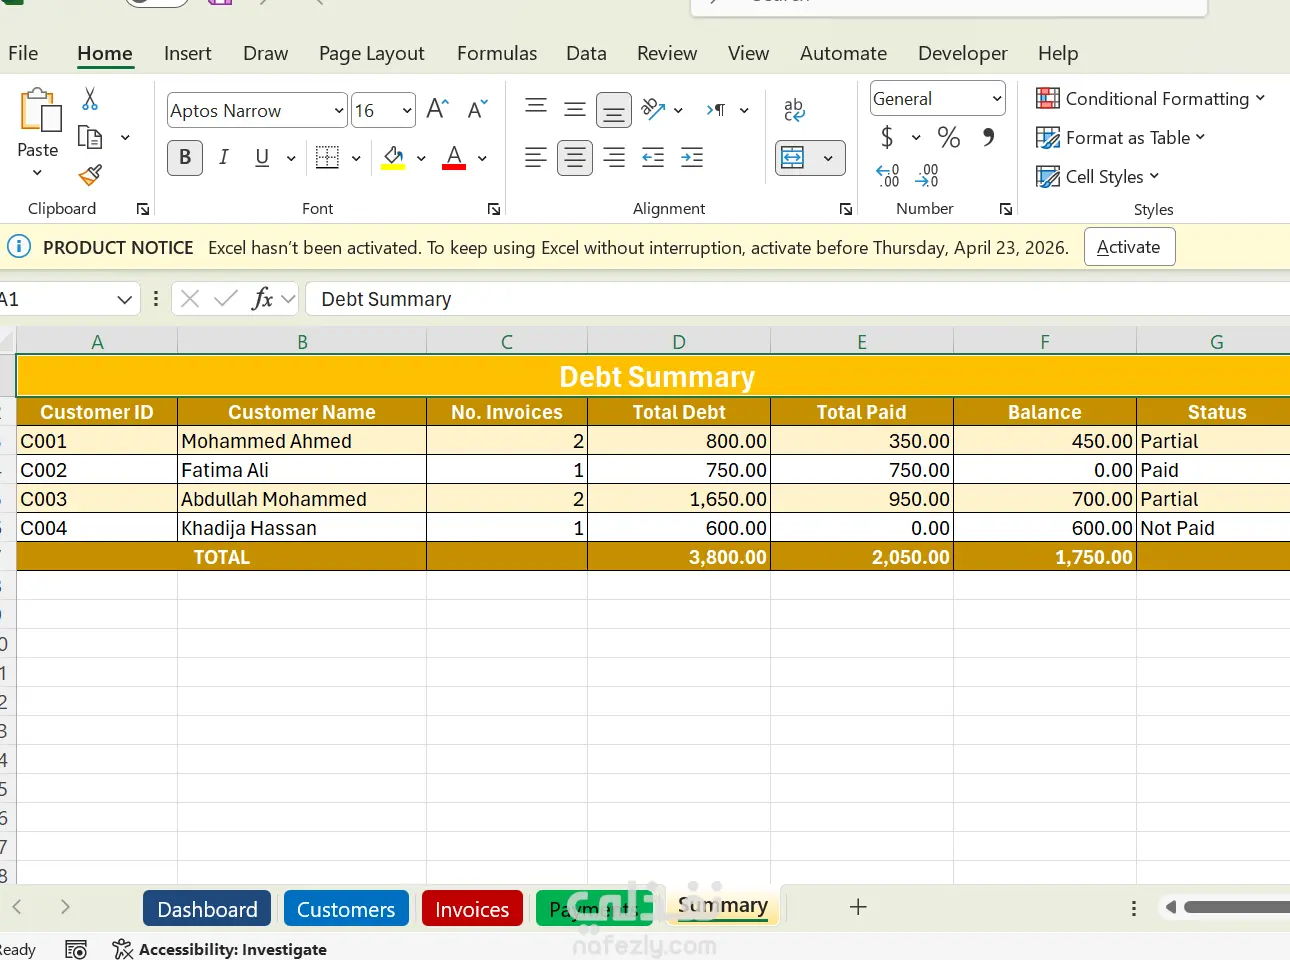Open the font size dropdown
The height and width of the screenshot is (960, 1290).
(x=407, y=110)
